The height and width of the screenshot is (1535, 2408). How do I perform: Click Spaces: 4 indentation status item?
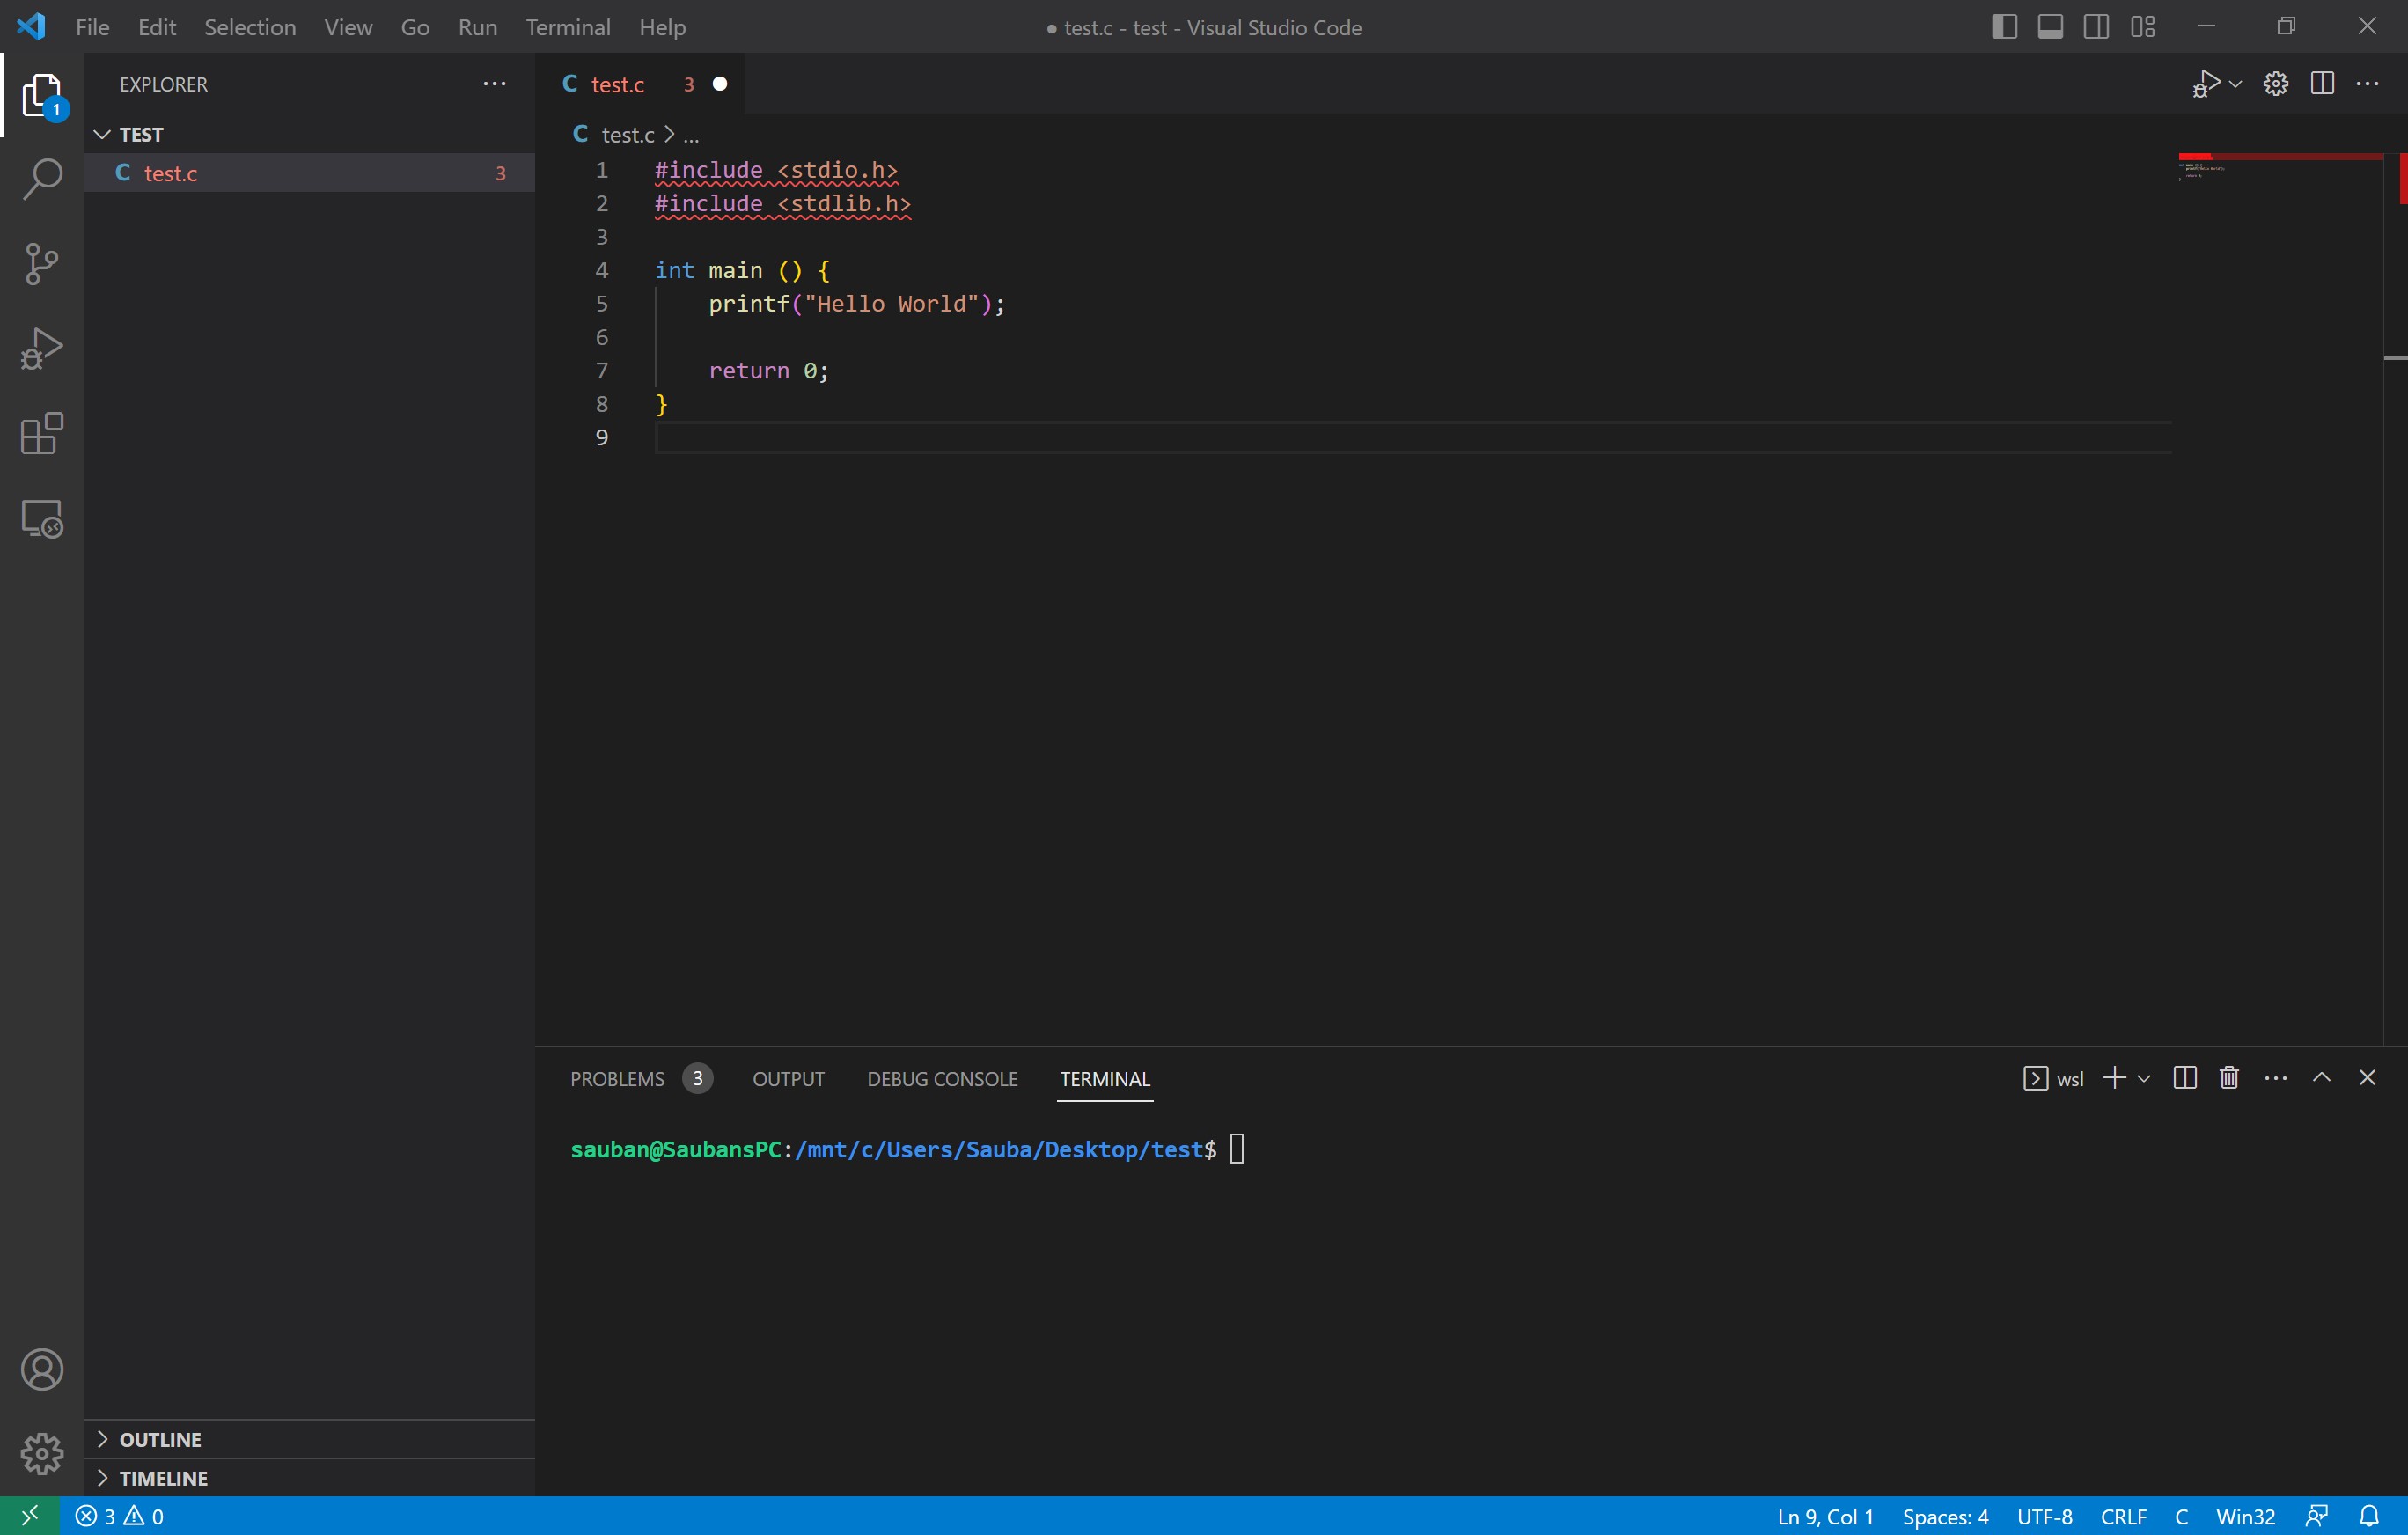click(x=1945, y=1516)
